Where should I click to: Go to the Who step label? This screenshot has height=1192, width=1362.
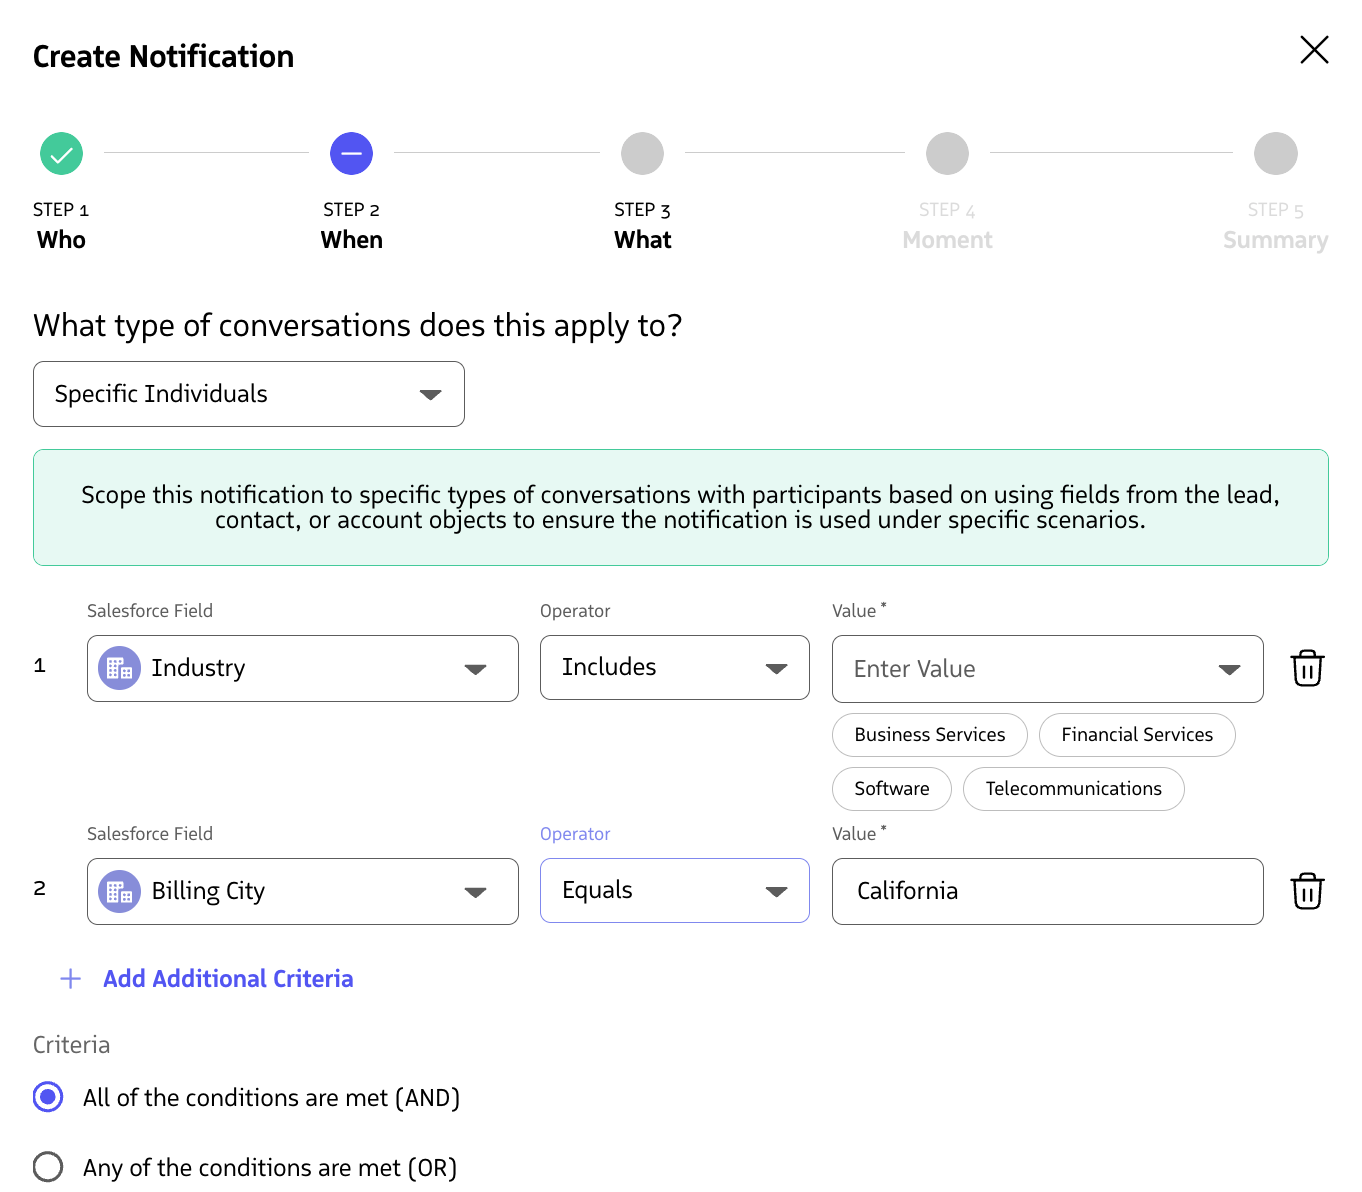click(61, 240)
